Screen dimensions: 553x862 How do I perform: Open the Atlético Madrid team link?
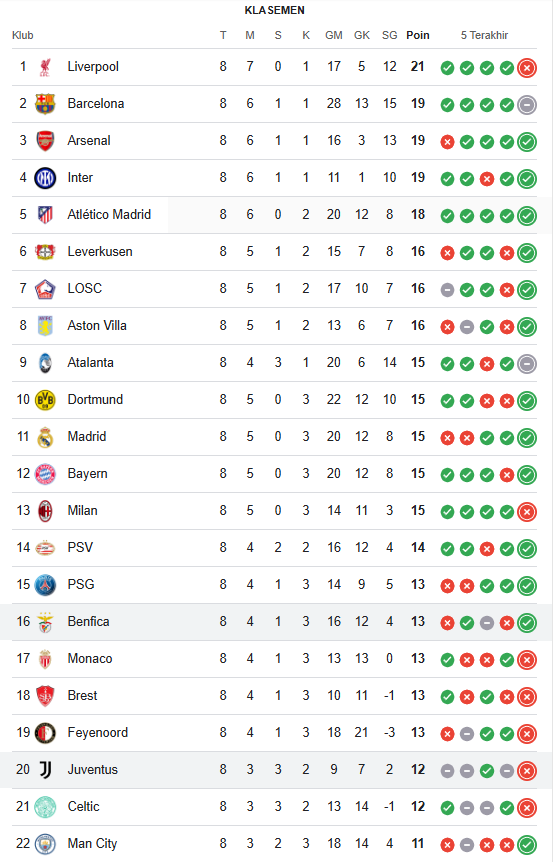(x=109, y=214)
